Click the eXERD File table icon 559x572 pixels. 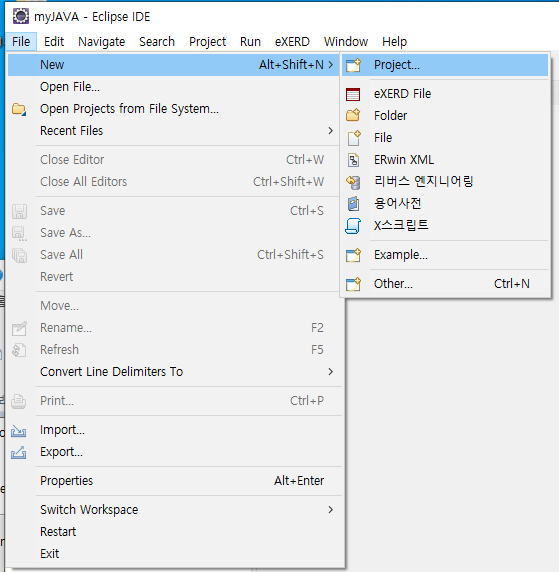[353, 94]
